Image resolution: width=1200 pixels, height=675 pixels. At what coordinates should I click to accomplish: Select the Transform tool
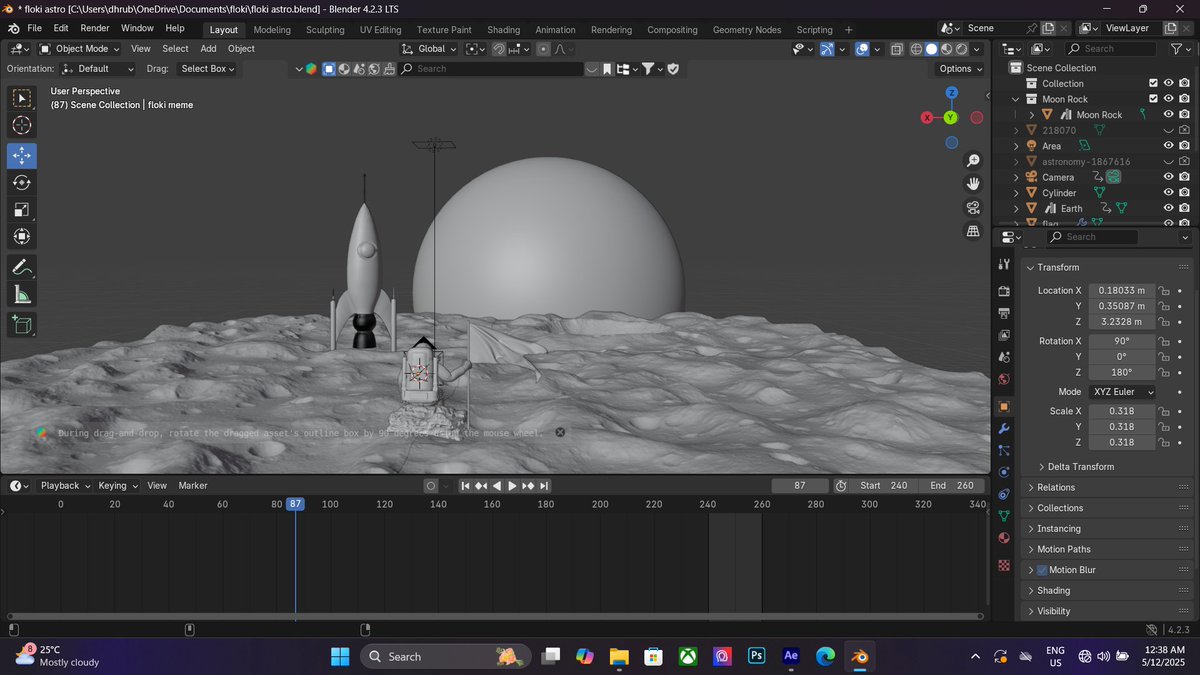[22, 237]
